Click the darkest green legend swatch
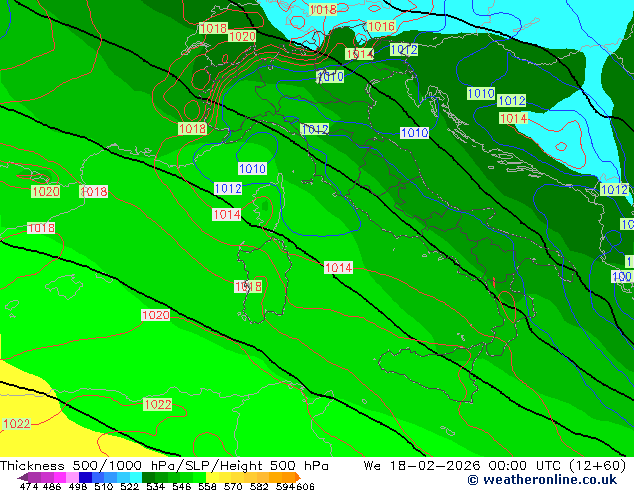Screen dimensions: 634x490 click(x=148, y=477)
